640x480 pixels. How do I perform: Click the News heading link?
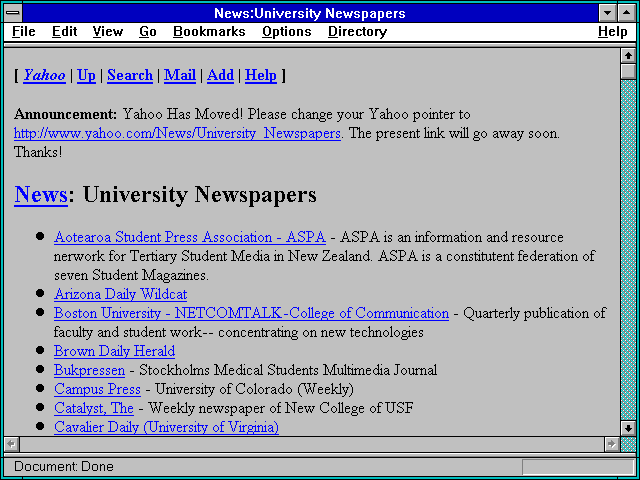tap(41, 194)
